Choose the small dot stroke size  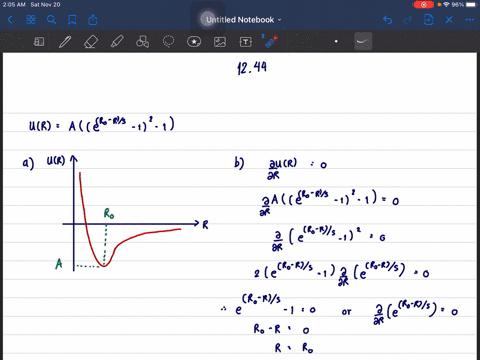click(x=336, y=42)
